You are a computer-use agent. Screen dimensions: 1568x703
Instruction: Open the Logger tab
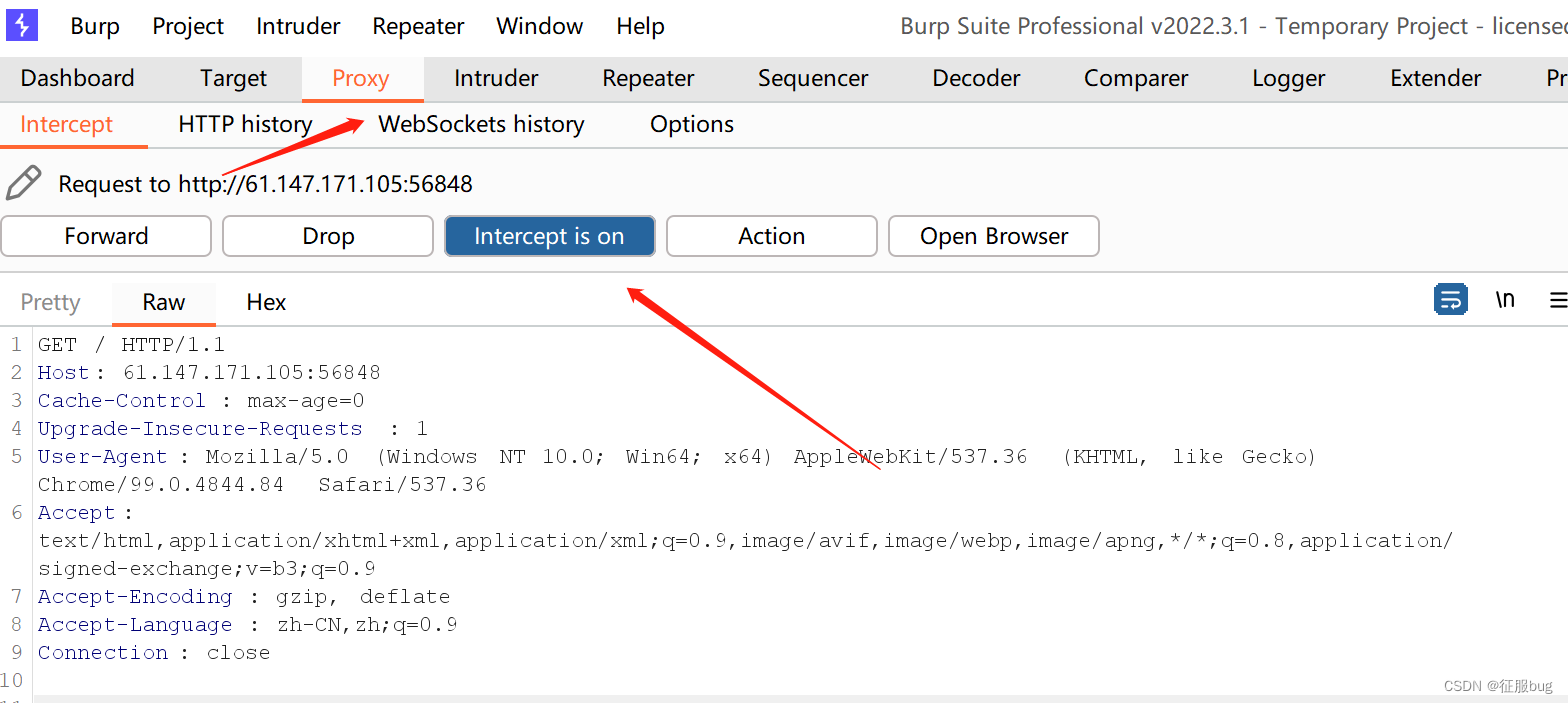(x=1288, y=78)
